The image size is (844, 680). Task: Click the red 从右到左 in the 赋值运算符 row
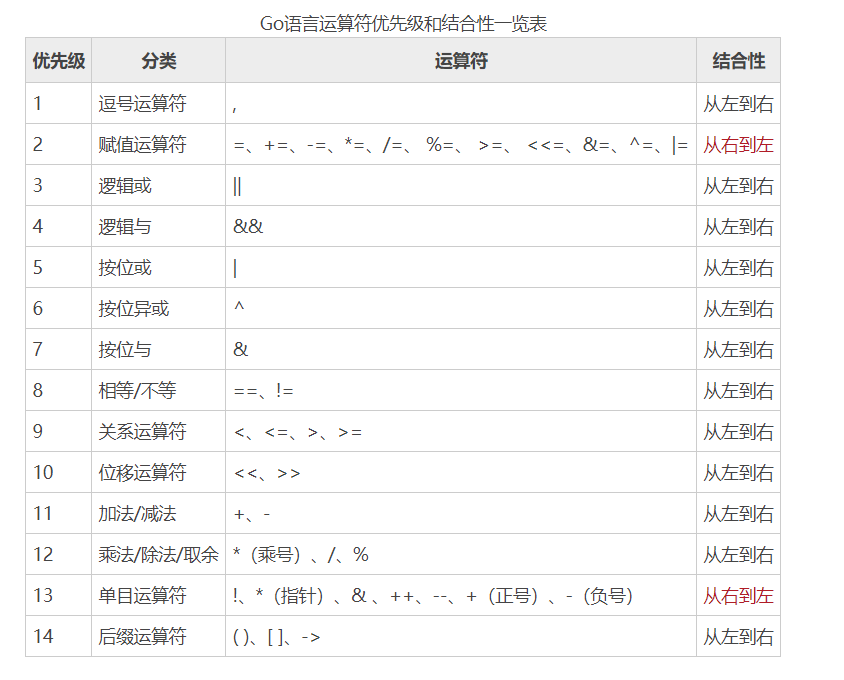click(x=738, y=144)
